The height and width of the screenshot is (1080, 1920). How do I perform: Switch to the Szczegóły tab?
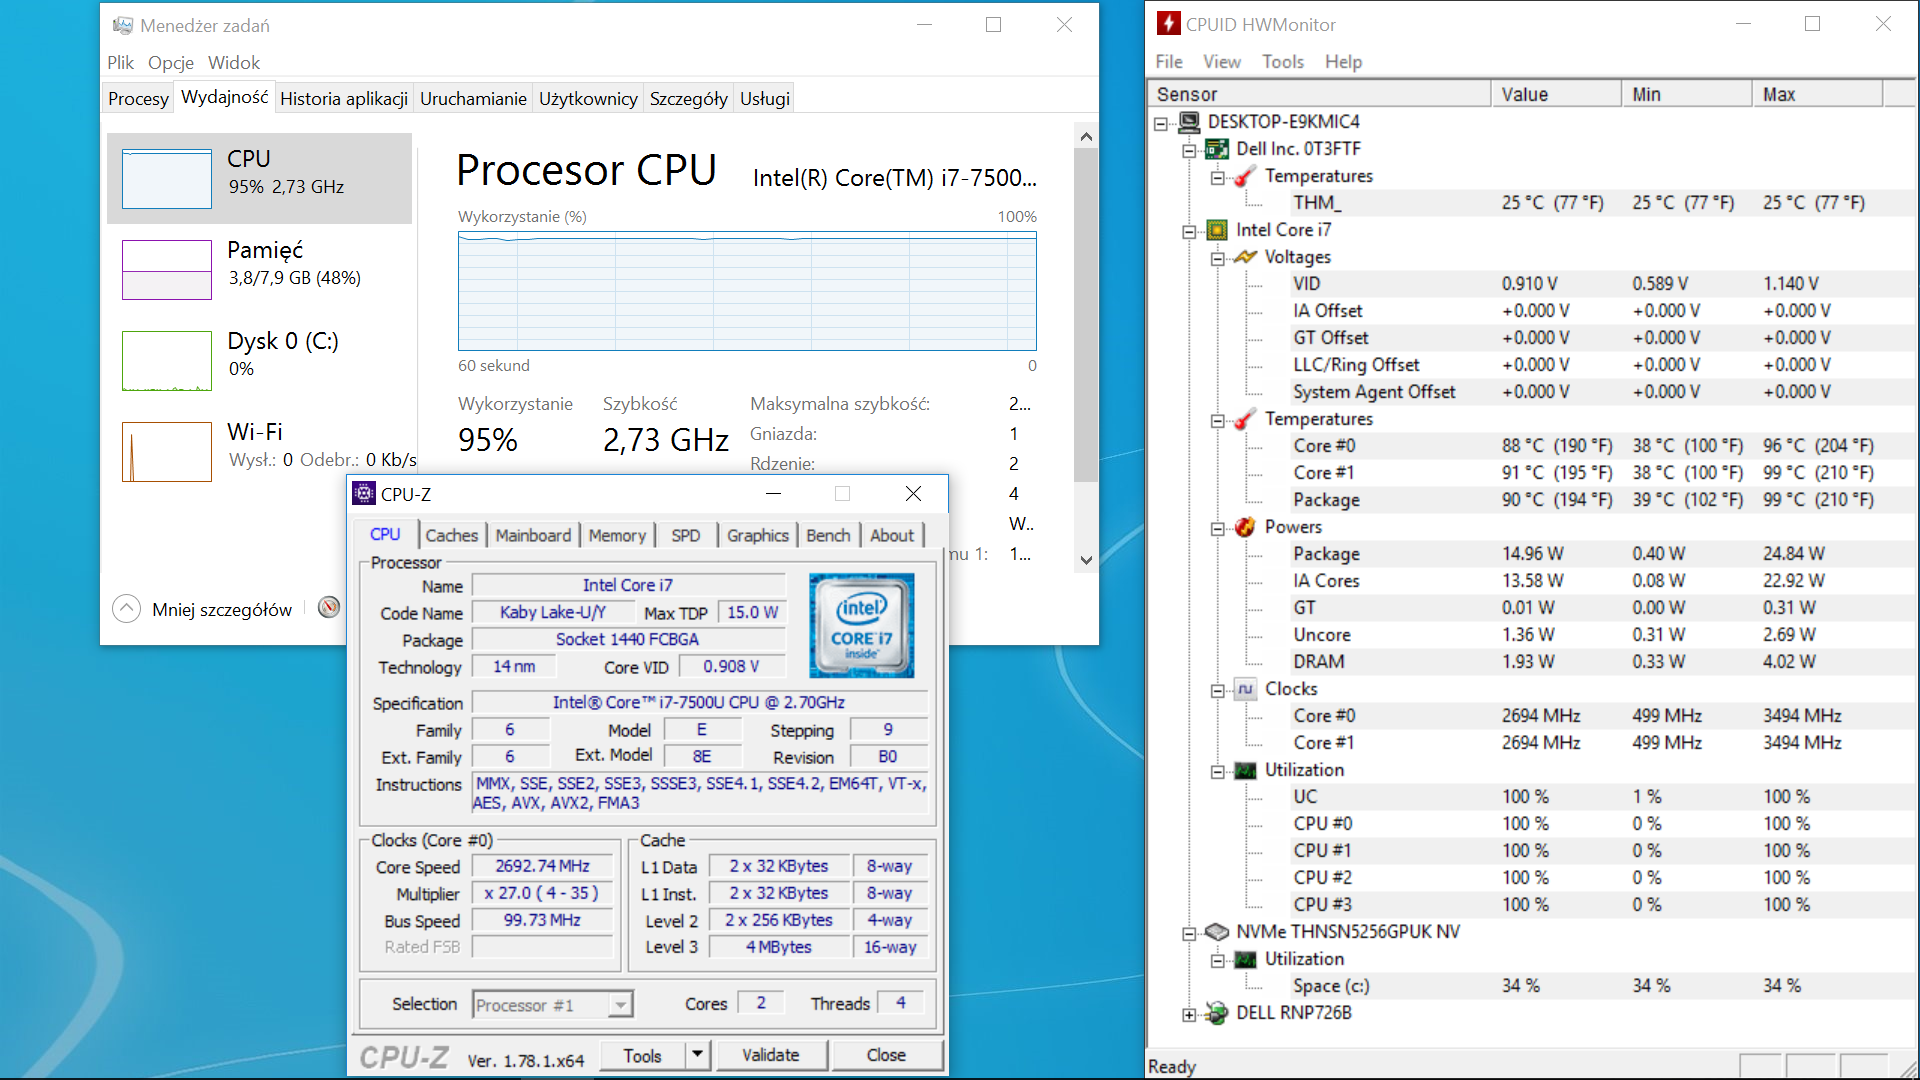[x=688, y=98]
